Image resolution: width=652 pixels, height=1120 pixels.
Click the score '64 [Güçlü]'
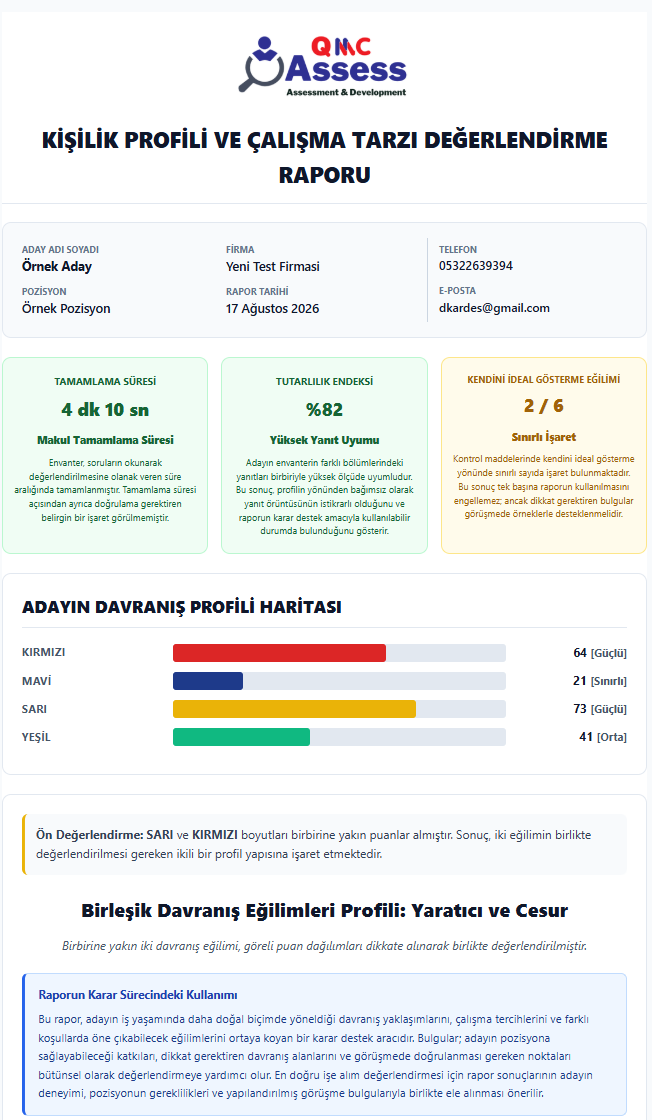click(600, 653)
